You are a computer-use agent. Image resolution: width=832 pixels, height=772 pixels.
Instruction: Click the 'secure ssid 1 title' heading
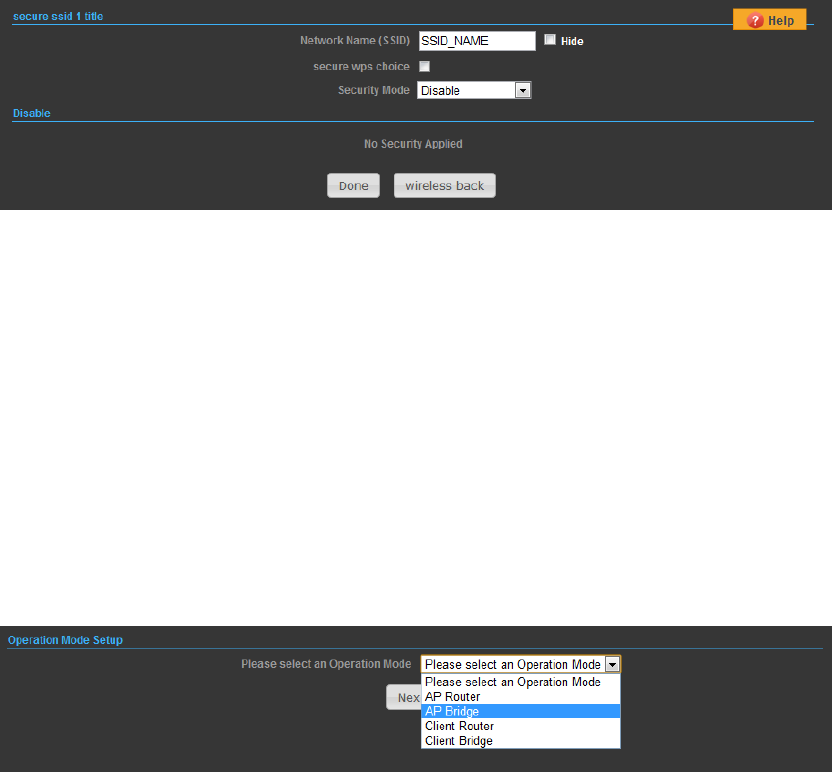point(58,16)
